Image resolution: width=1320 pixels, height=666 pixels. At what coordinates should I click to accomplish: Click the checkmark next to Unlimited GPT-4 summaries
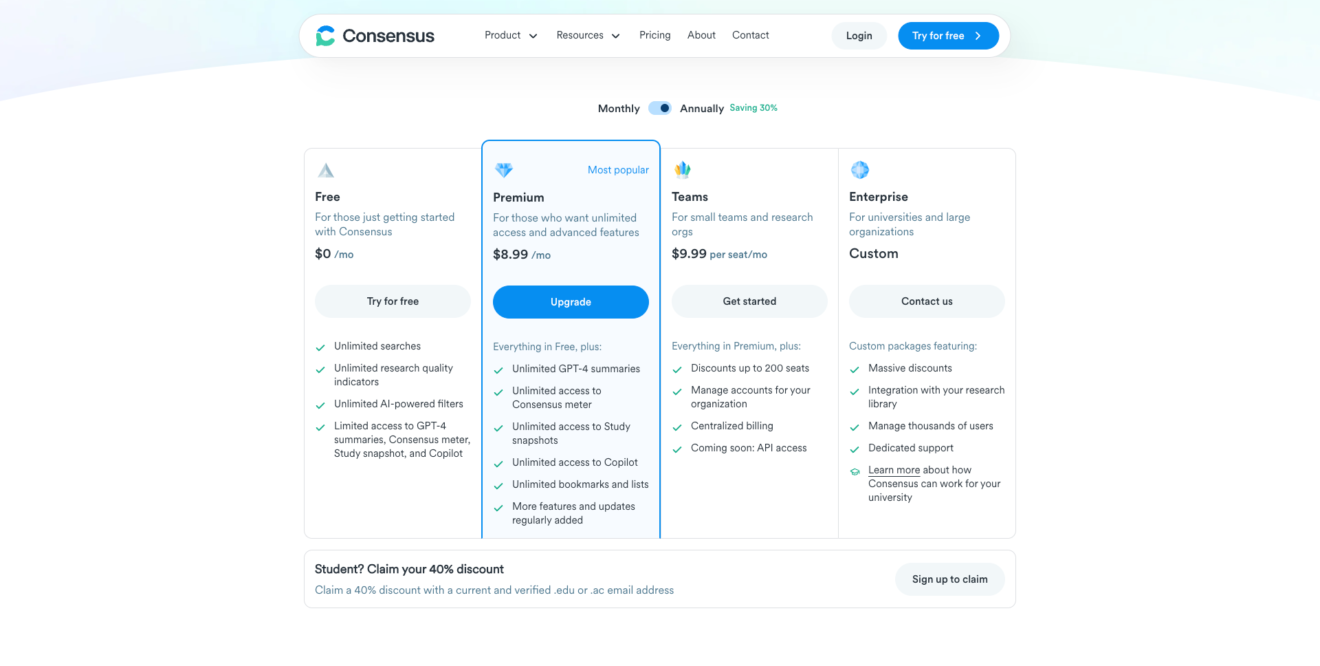(498, 369)
